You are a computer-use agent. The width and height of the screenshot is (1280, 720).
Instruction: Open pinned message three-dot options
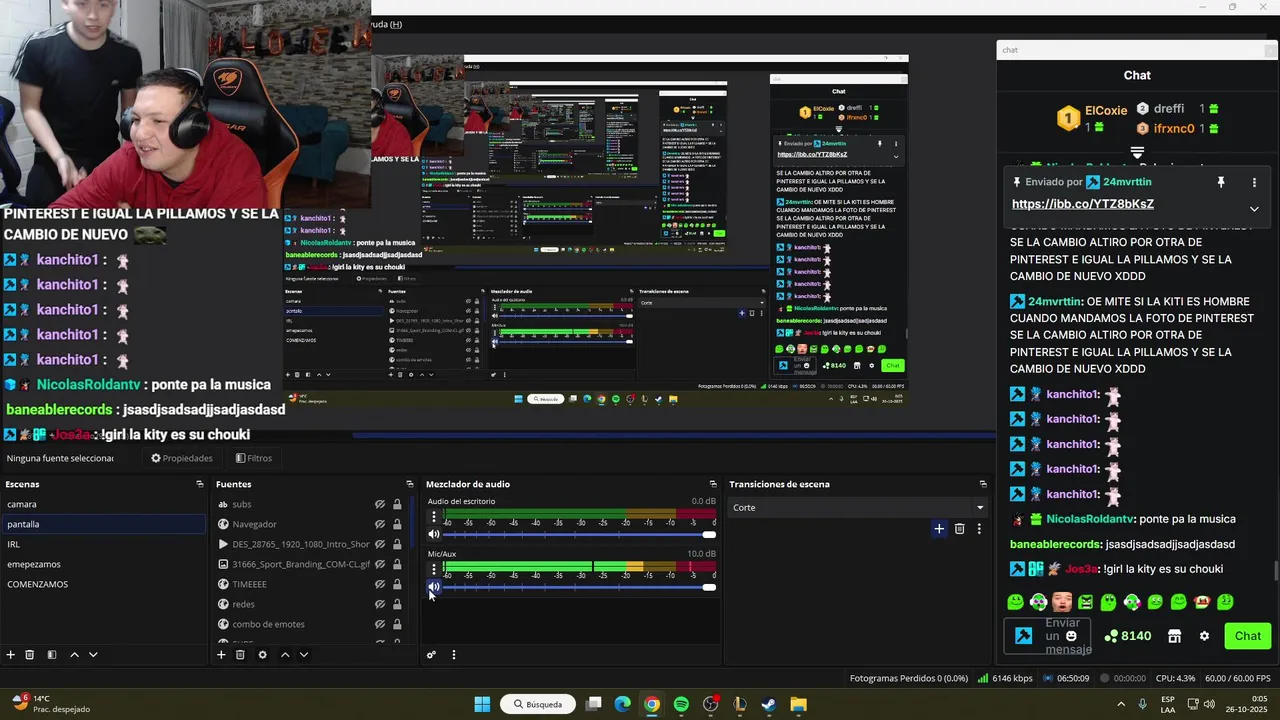pyautogui.click(x=1254, y=183)
